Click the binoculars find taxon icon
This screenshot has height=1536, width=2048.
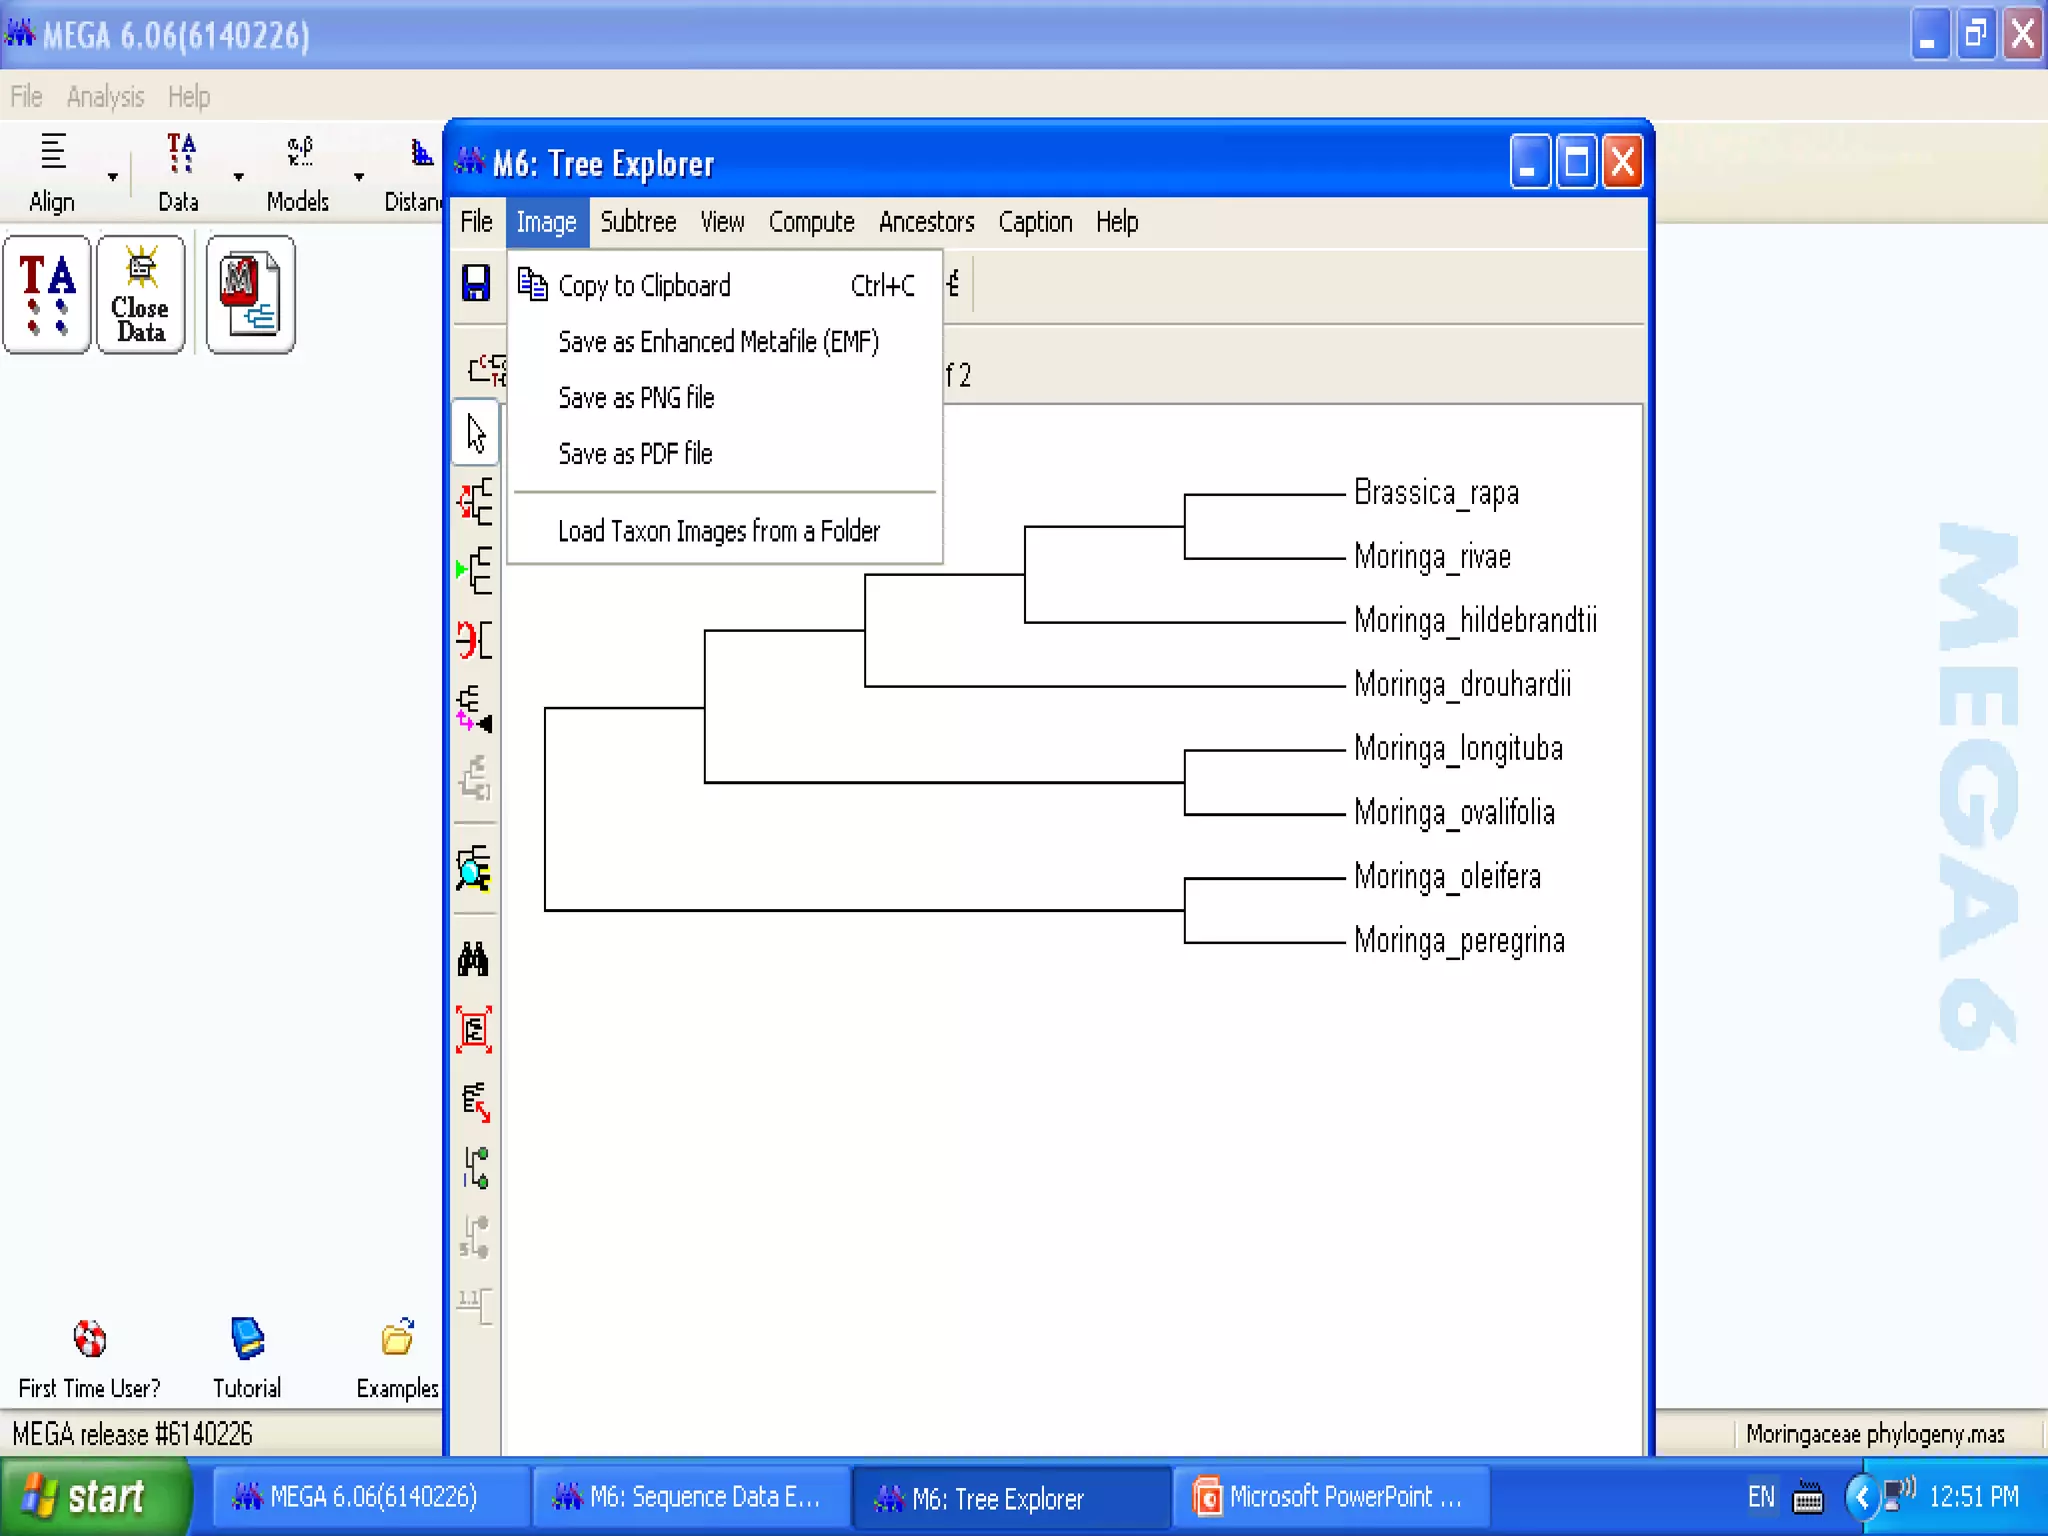pos(474,959)
